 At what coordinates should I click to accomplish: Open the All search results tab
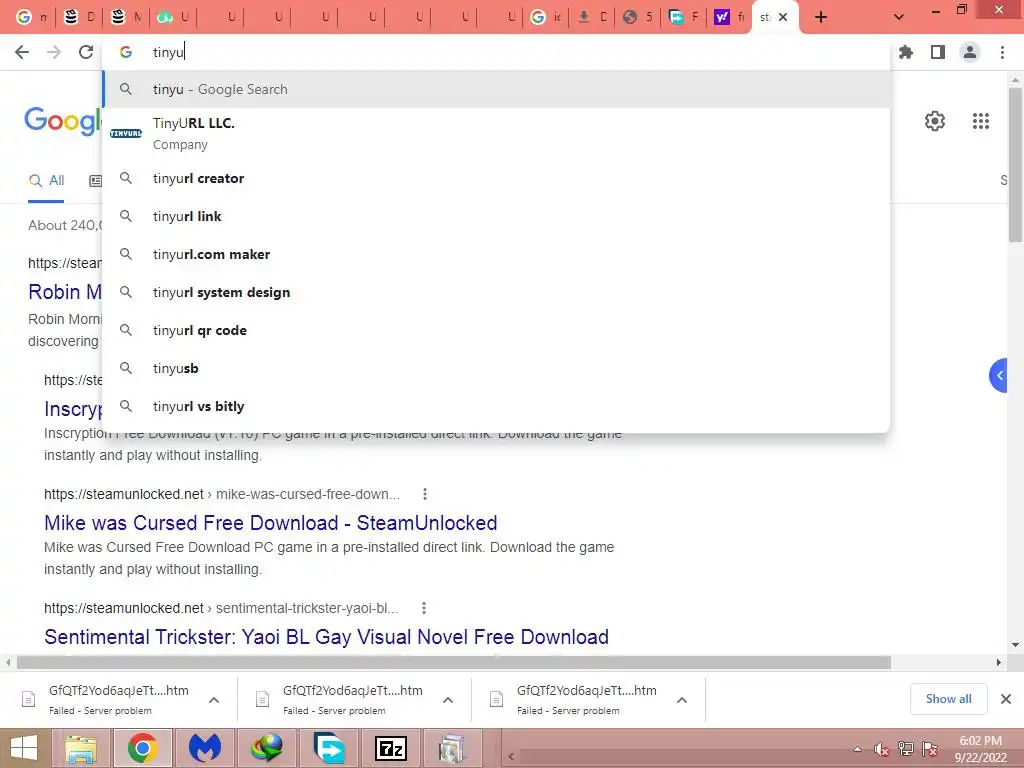tap(46, 181)
